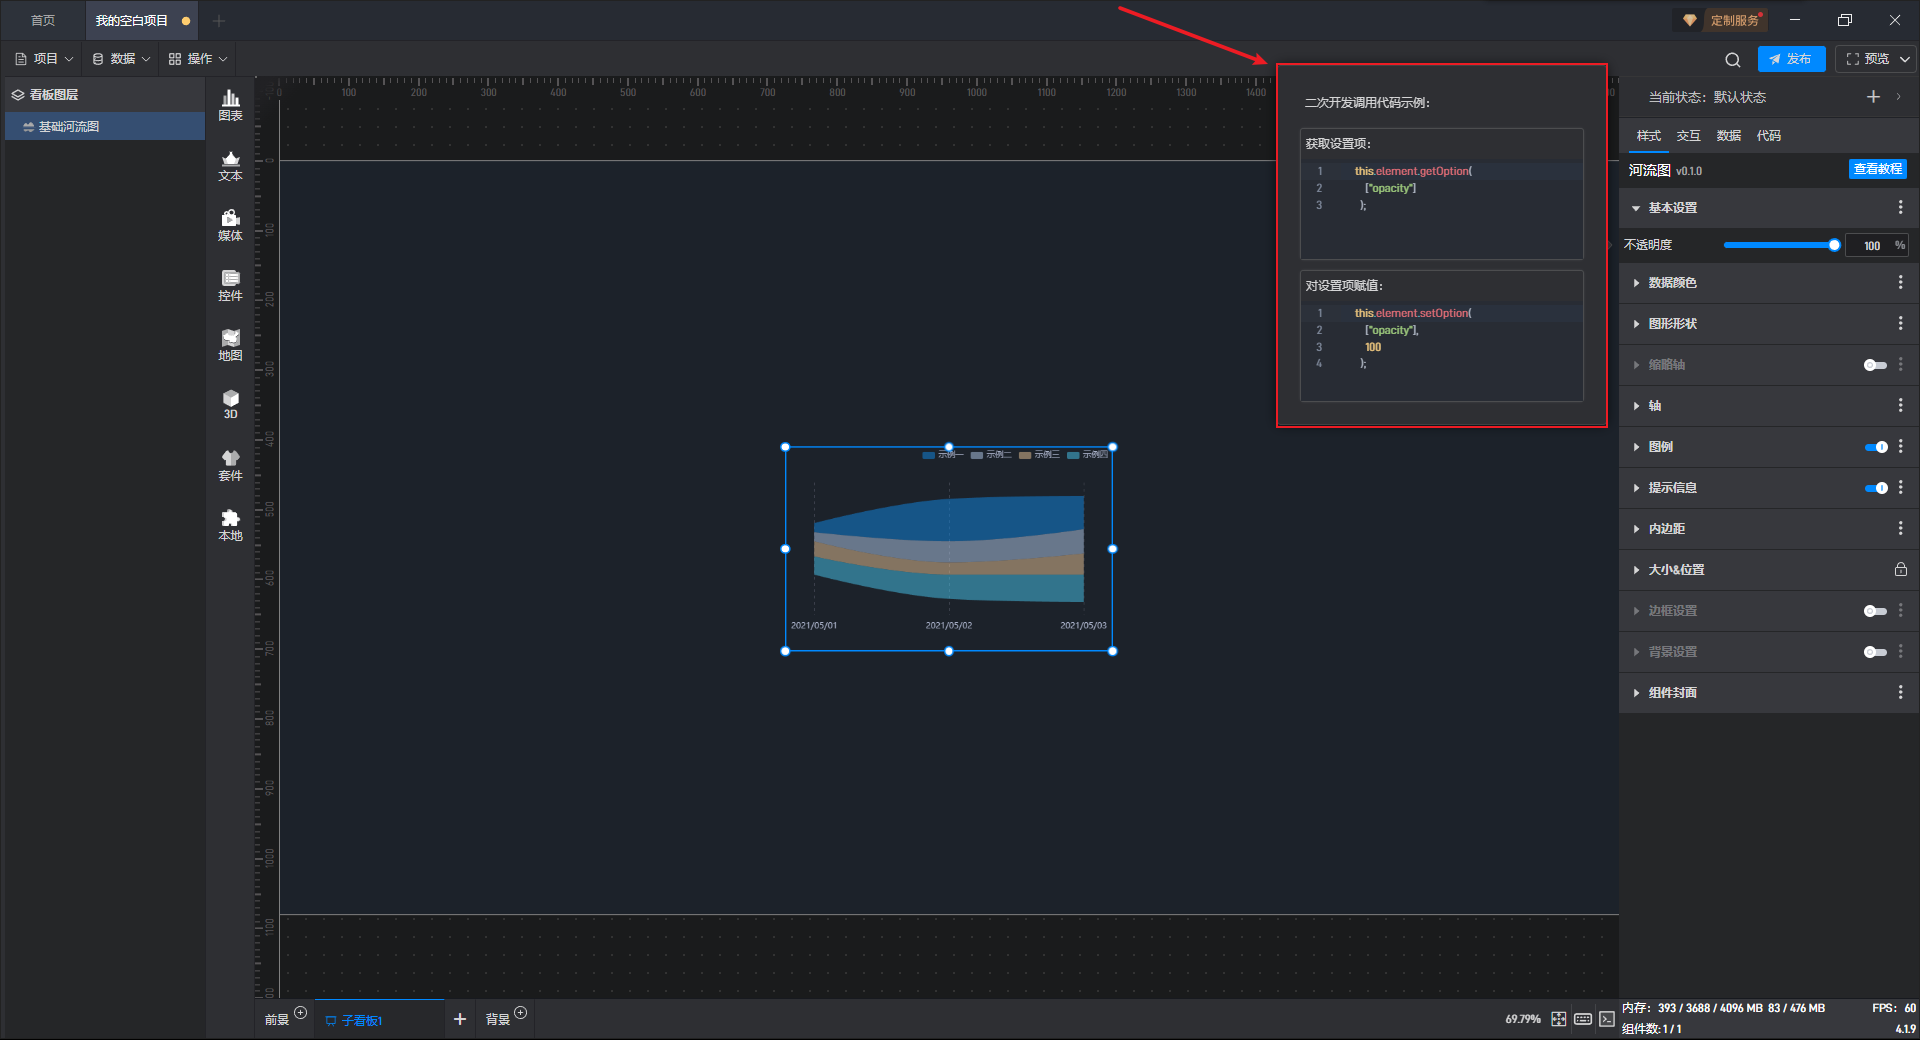Open the 控件 (controls) component panel
The height and width of the screenshot is (1040, 1920).
click(x=230, y=285)
